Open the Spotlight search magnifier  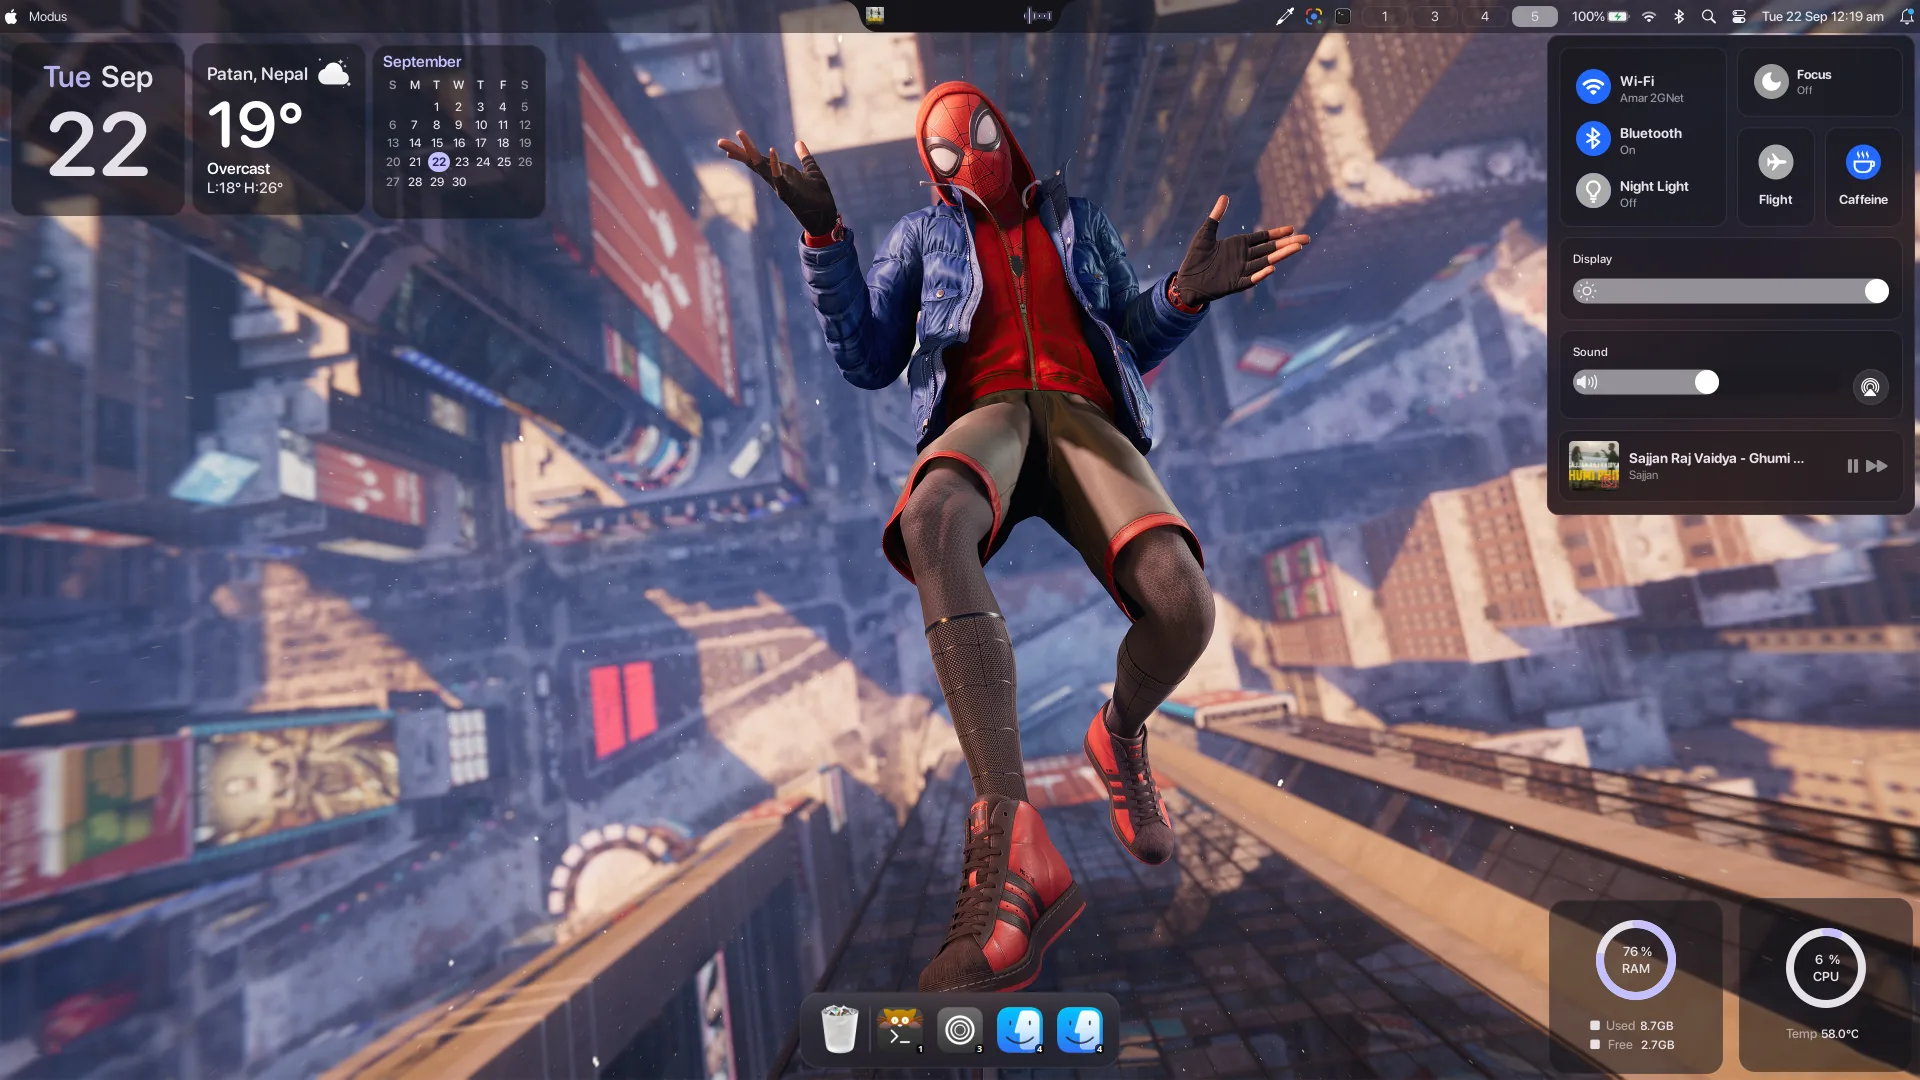coord(1709,16)
